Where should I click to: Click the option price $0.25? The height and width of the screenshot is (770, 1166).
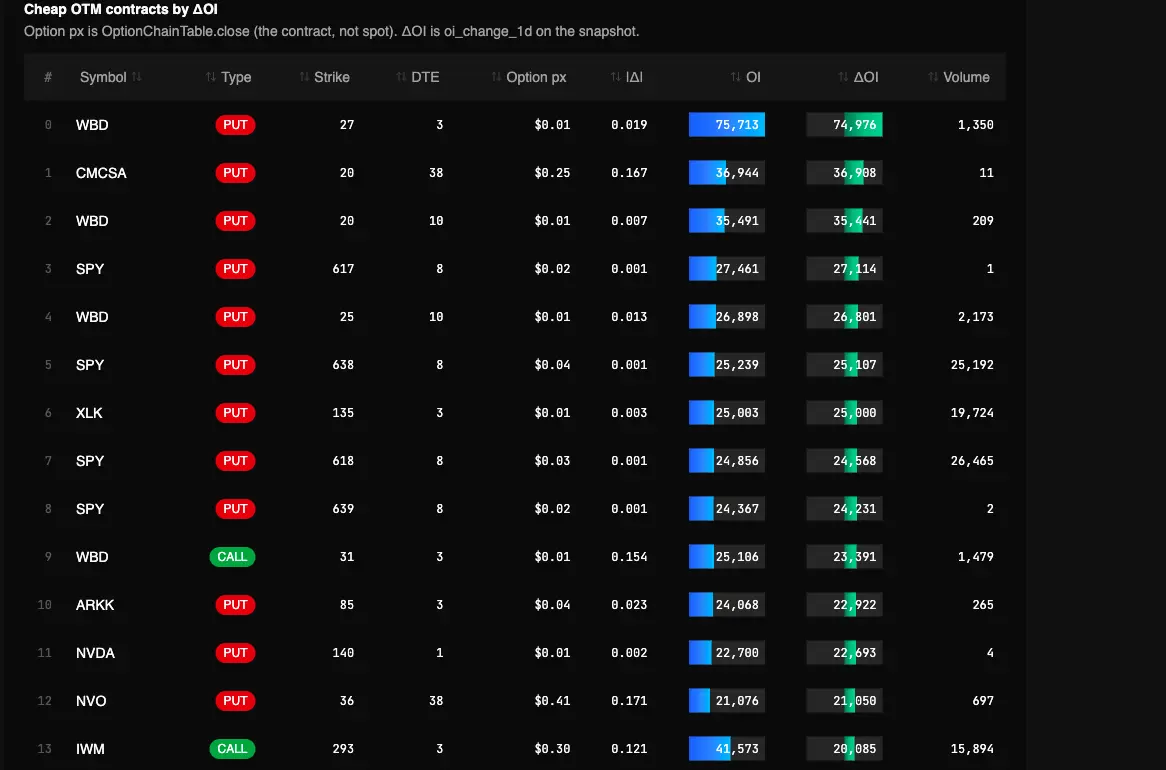coord(552,173)
